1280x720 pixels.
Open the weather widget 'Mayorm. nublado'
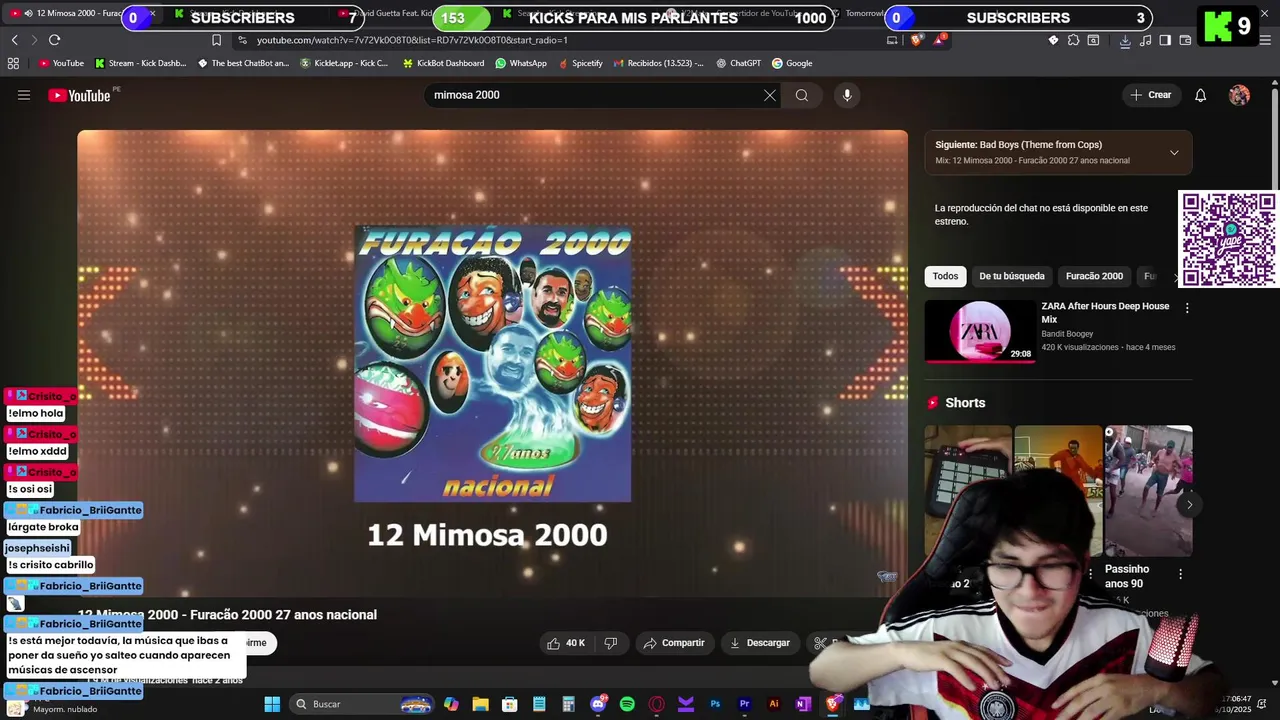click(x=55, y=708)
